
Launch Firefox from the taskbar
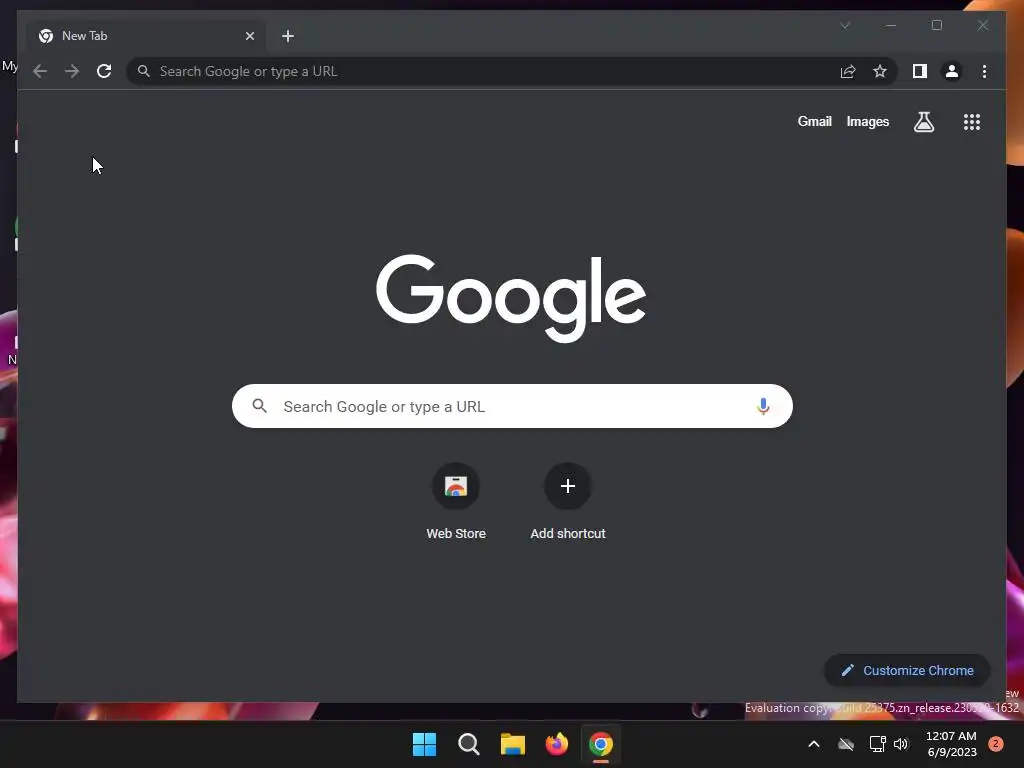[556, 744]
